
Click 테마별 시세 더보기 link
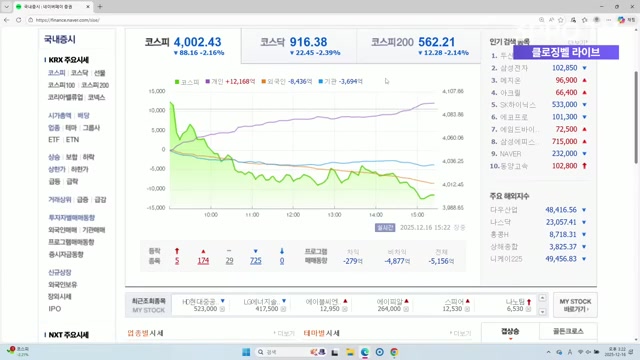point(460,333)
